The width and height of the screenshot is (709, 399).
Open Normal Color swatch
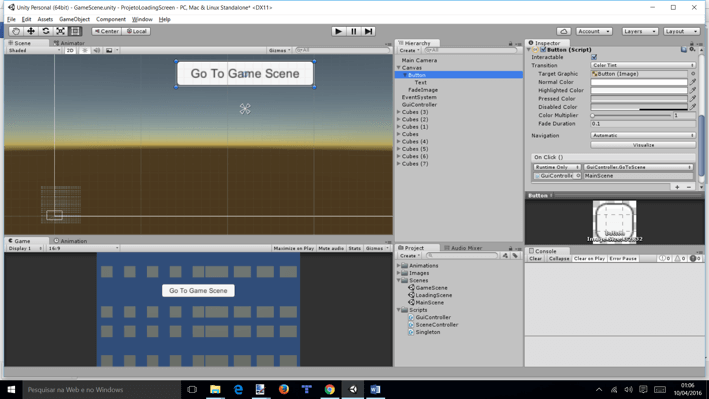(x=639, y=82)
